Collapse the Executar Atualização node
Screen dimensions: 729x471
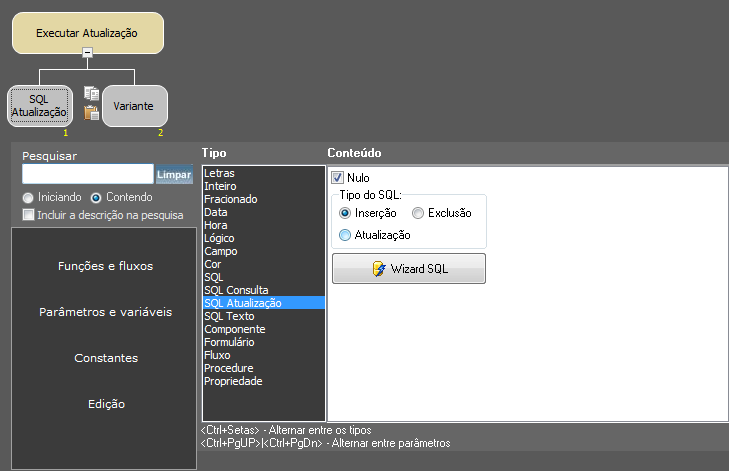coord(88,53)
